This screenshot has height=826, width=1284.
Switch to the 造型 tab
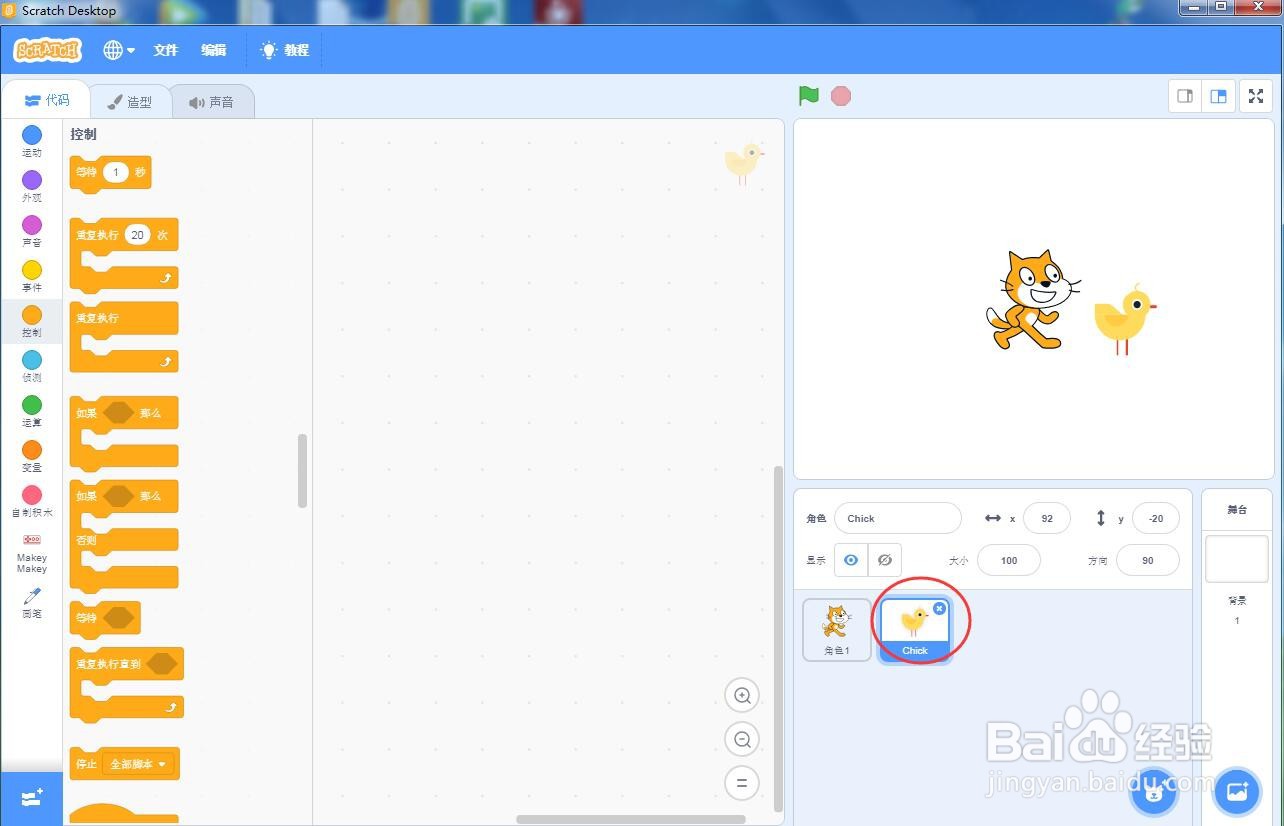pos(130,102)
